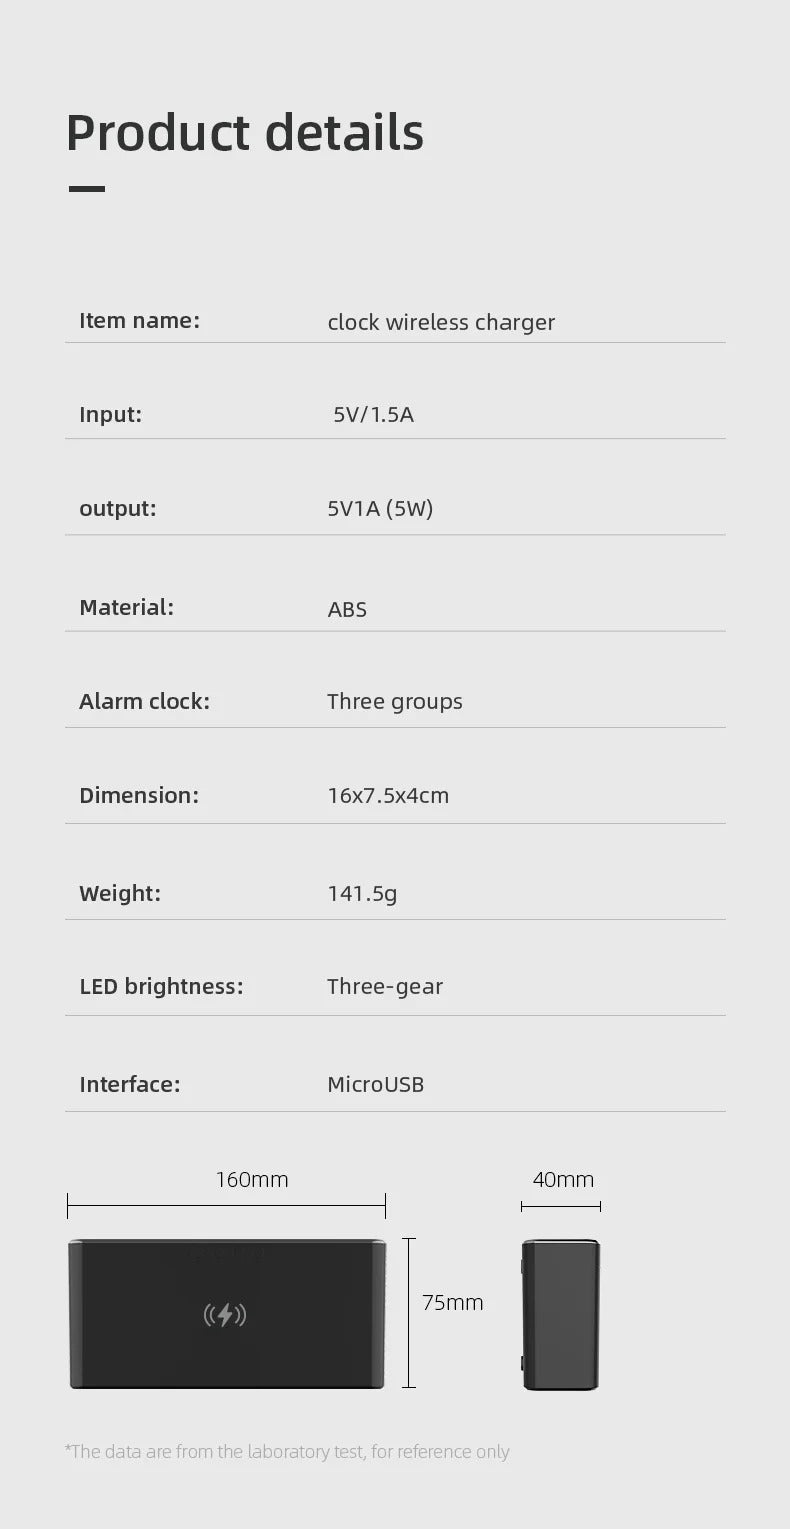Viewport: 790px width, 1529px height.
Task: Click the 160mm width measurement label
Action: tap(252, 1180)
